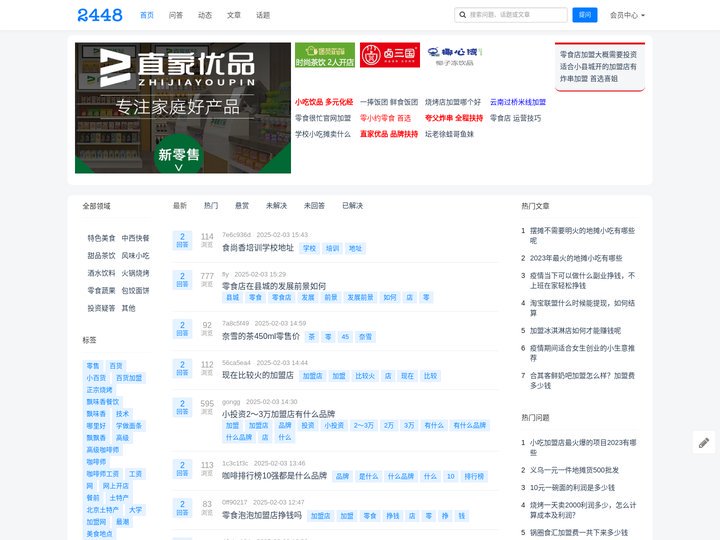This screenshot has height=540, width=720.
Task: Click the 零售 sidebar tag
Action: click(93, 366)
